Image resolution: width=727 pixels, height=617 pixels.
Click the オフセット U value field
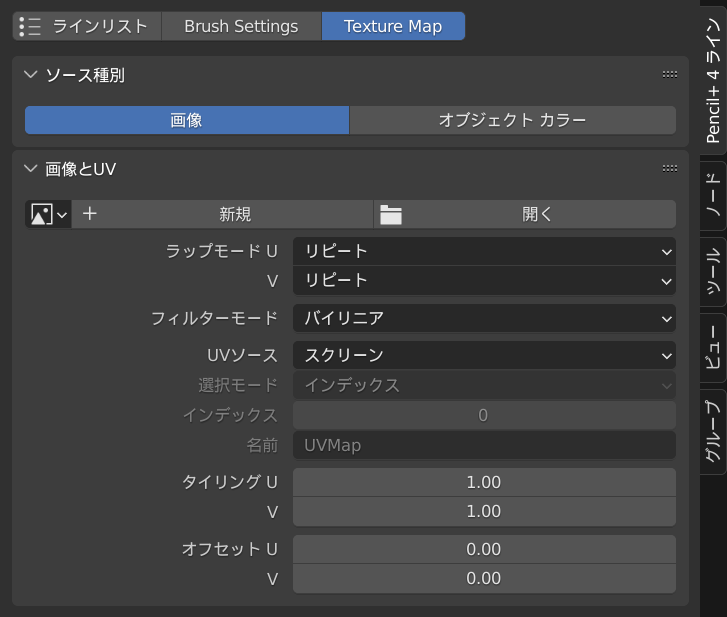484,549
